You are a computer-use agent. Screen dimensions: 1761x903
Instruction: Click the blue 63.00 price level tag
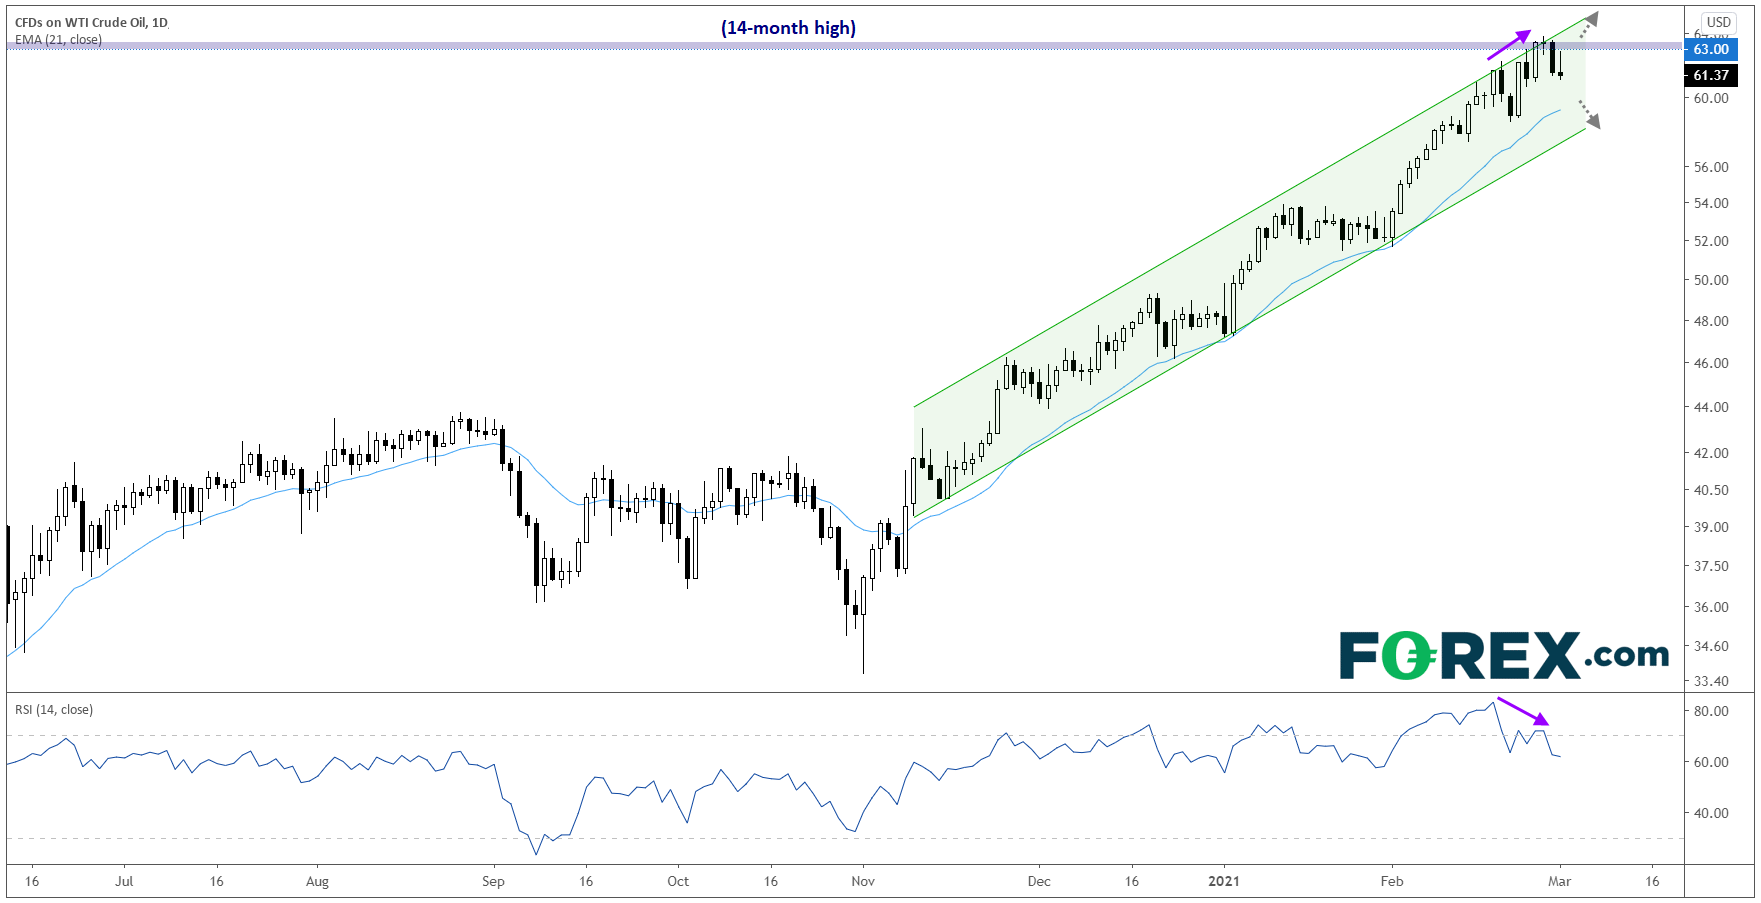[x=1710, y=49]
